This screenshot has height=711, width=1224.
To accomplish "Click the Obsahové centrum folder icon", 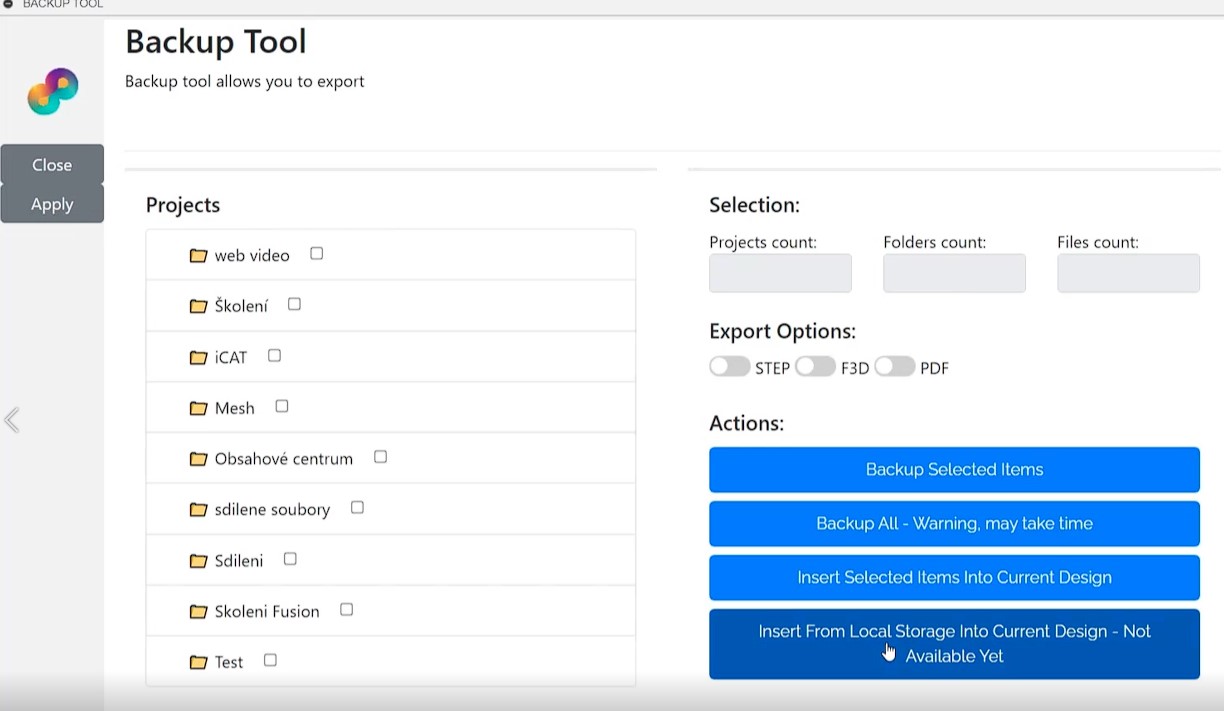I will click(198, 459).
